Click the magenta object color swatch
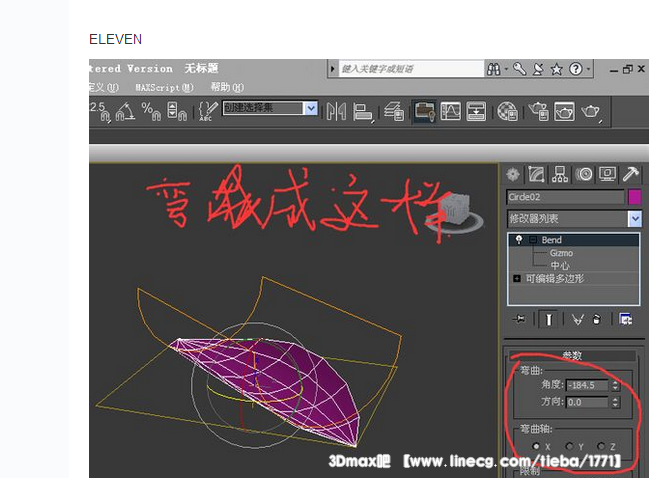Image resolution: width=650 pixels, height=478 pixels. (635, 197)
